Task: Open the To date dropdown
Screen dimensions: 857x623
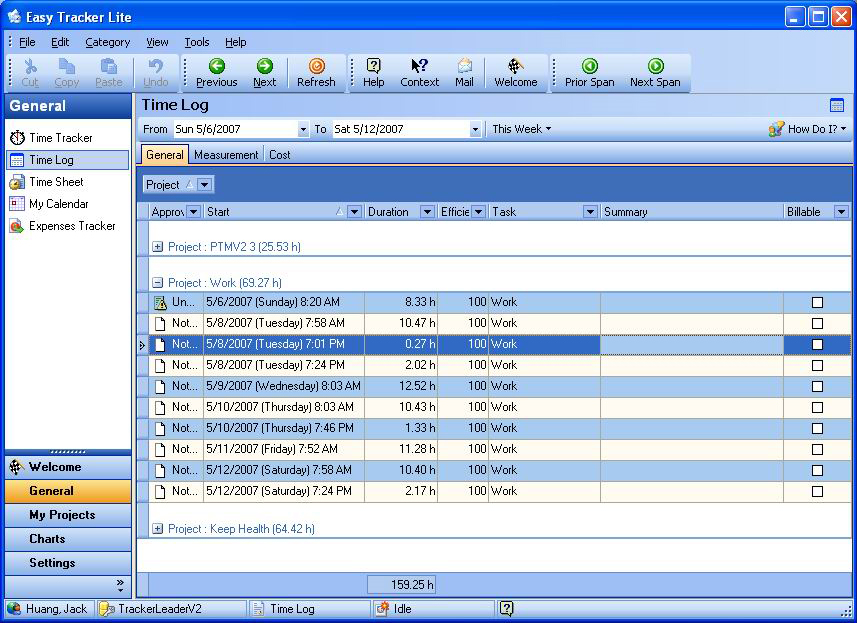Action: coord(475,130)
